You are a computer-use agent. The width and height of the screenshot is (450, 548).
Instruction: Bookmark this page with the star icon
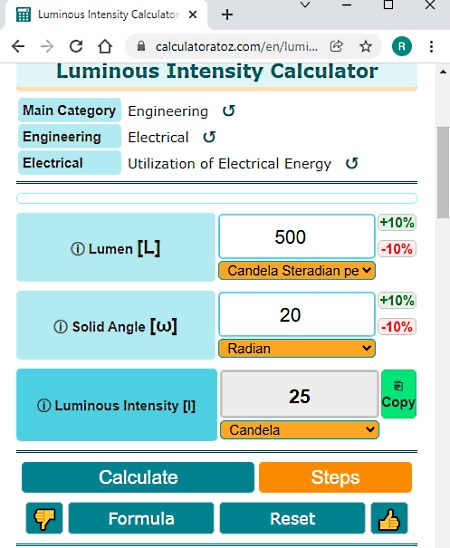pos(365,46)
